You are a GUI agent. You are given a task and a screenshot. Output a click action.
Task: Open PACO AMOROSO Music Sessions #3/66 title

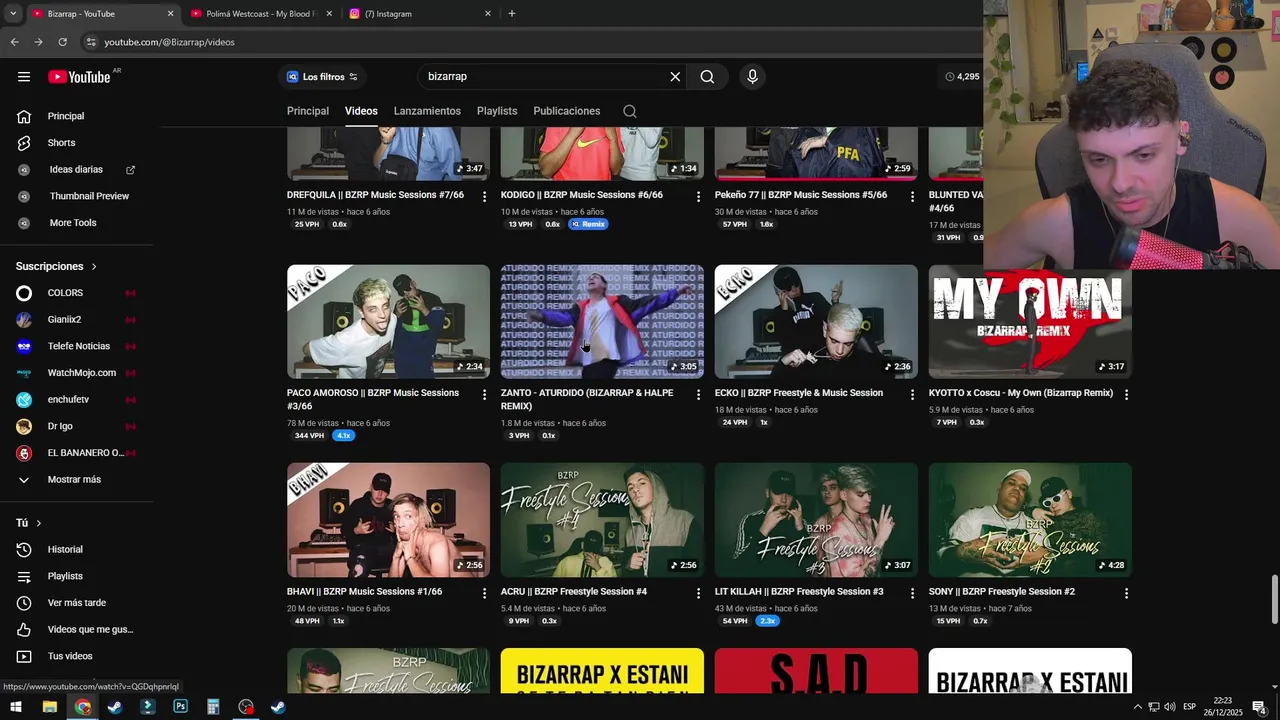coord(373,399)
